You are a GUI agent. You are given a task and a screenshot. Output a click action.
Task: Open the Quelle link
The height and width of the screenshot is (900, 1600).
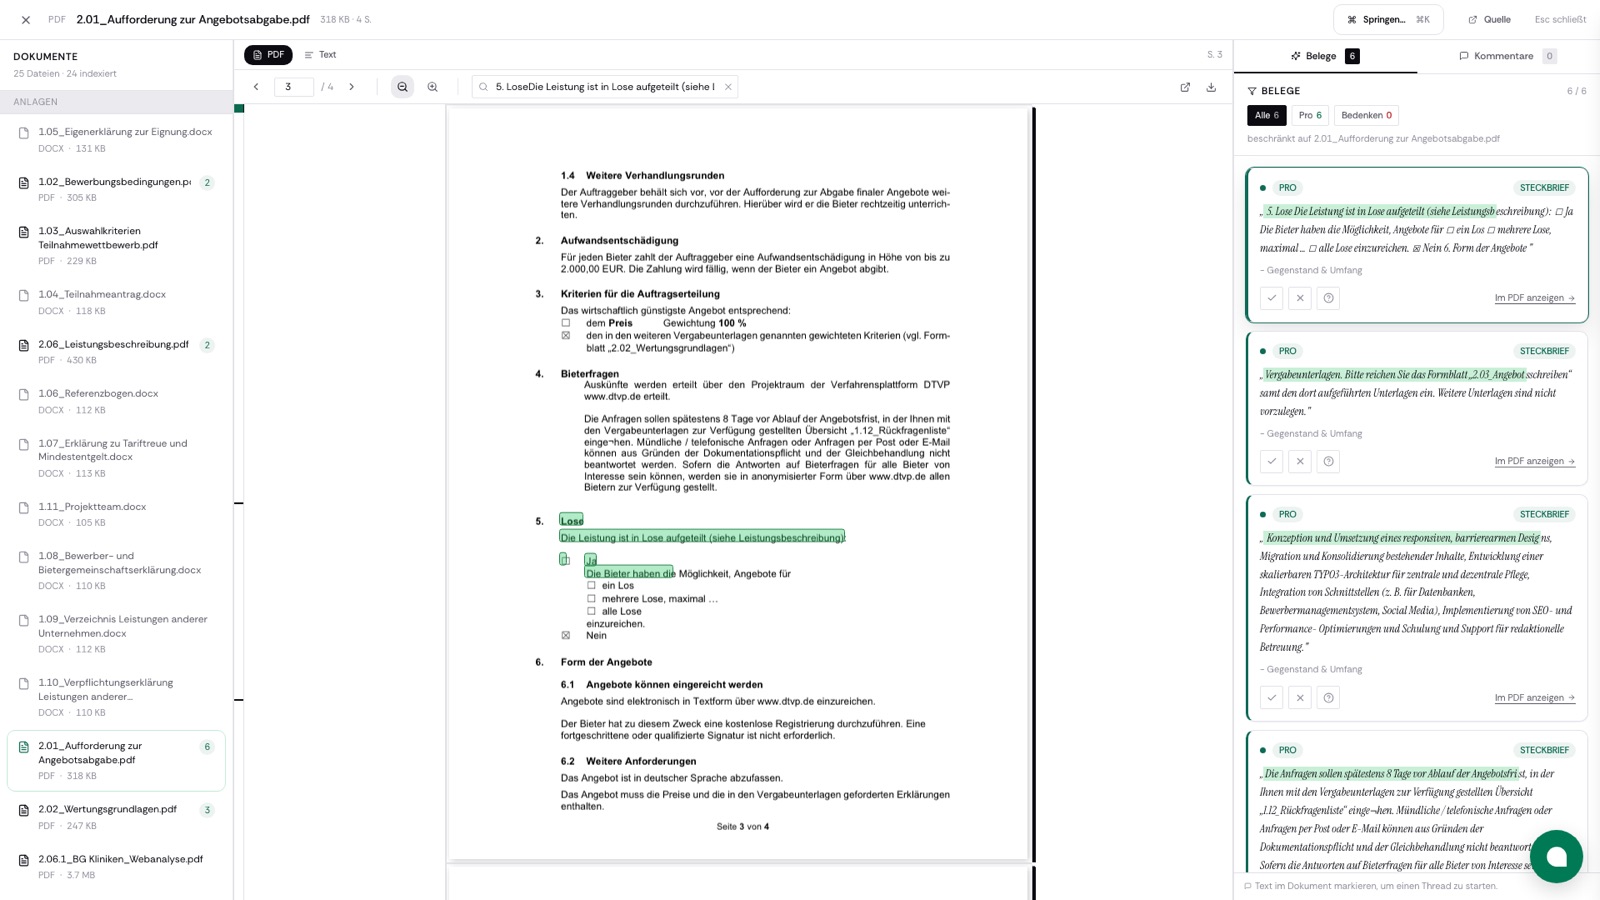pos(1489,20)
